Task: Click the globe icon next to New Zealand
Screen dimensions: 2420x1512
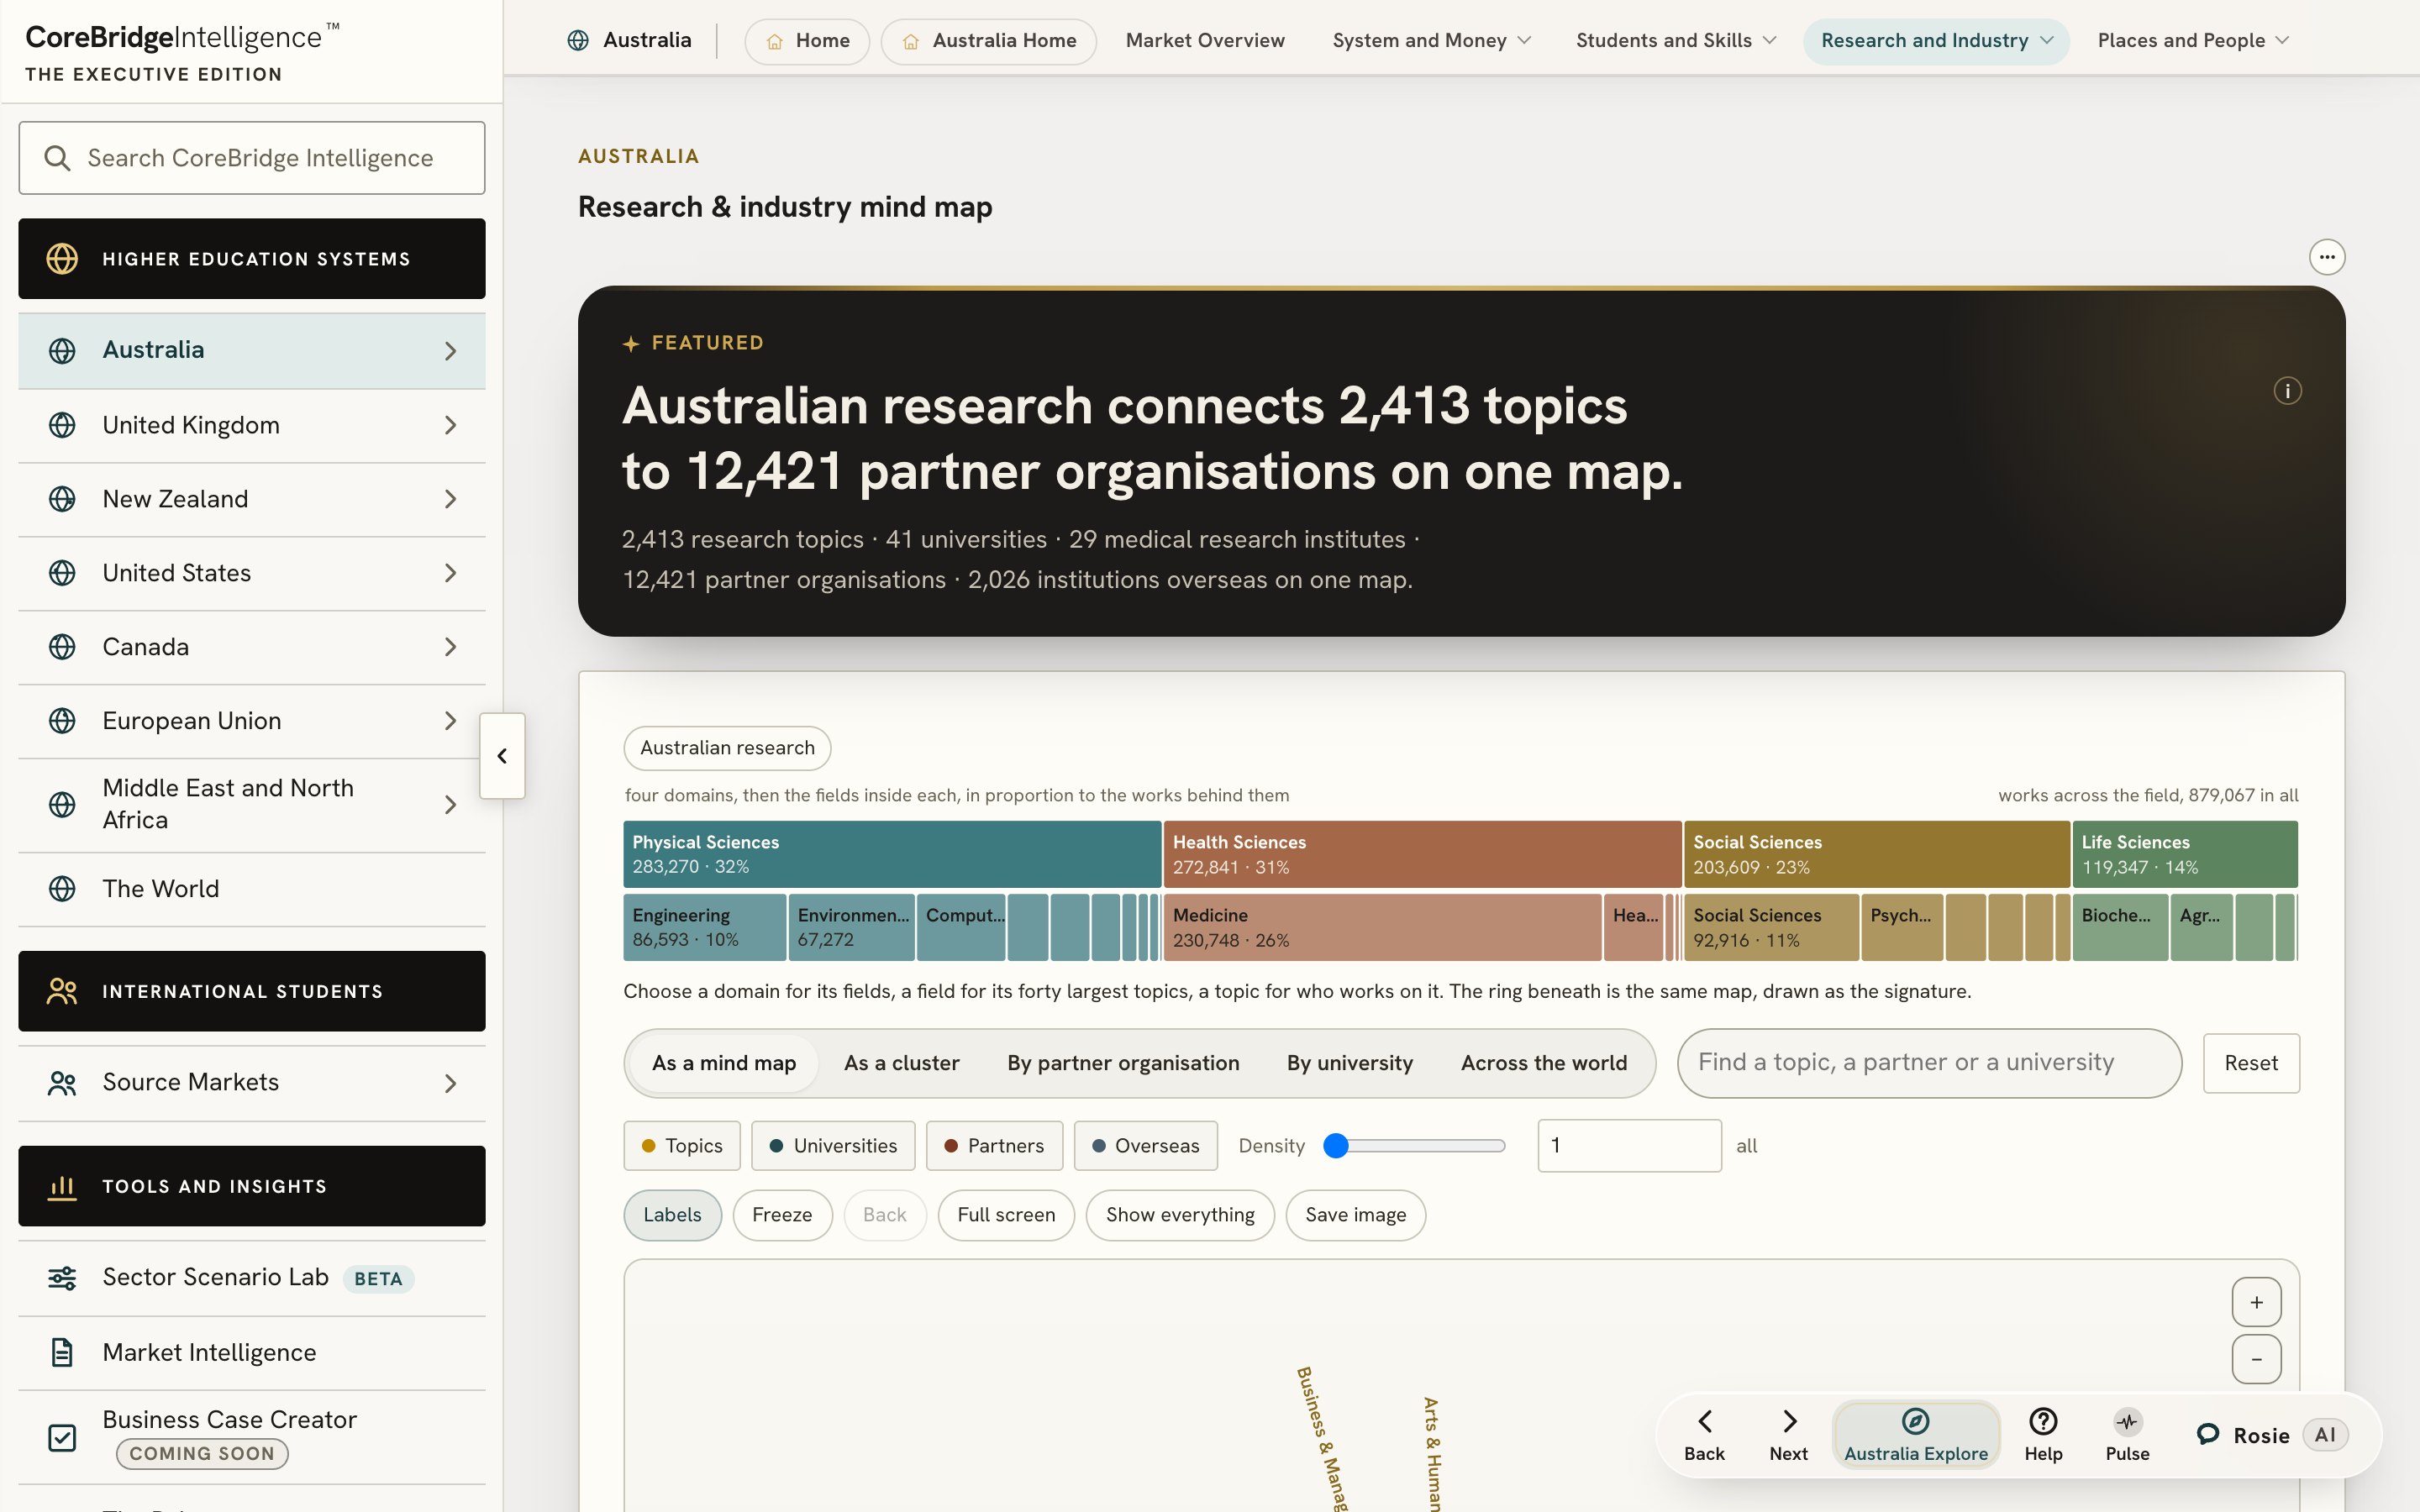Action: pyautogui.click(x=62, y=499)
